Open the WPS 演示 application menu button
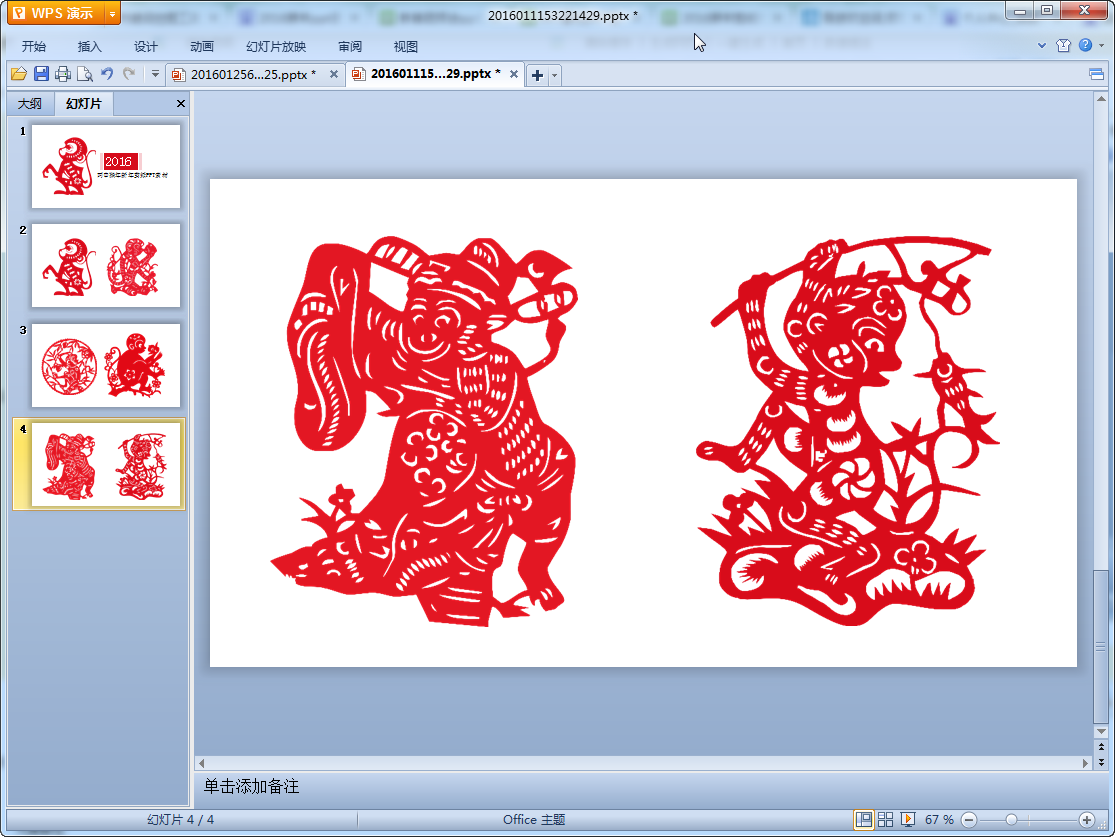Screen dimensions: 1115x837 [55, 13]
